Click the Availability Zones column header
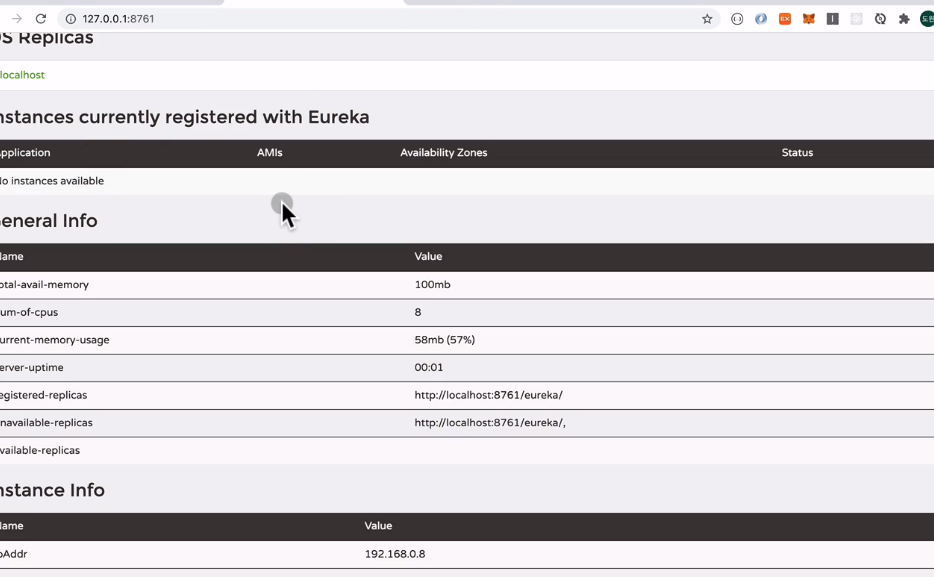Image resolution: width=934 pixels, height=577 pixels. (444, 153)
